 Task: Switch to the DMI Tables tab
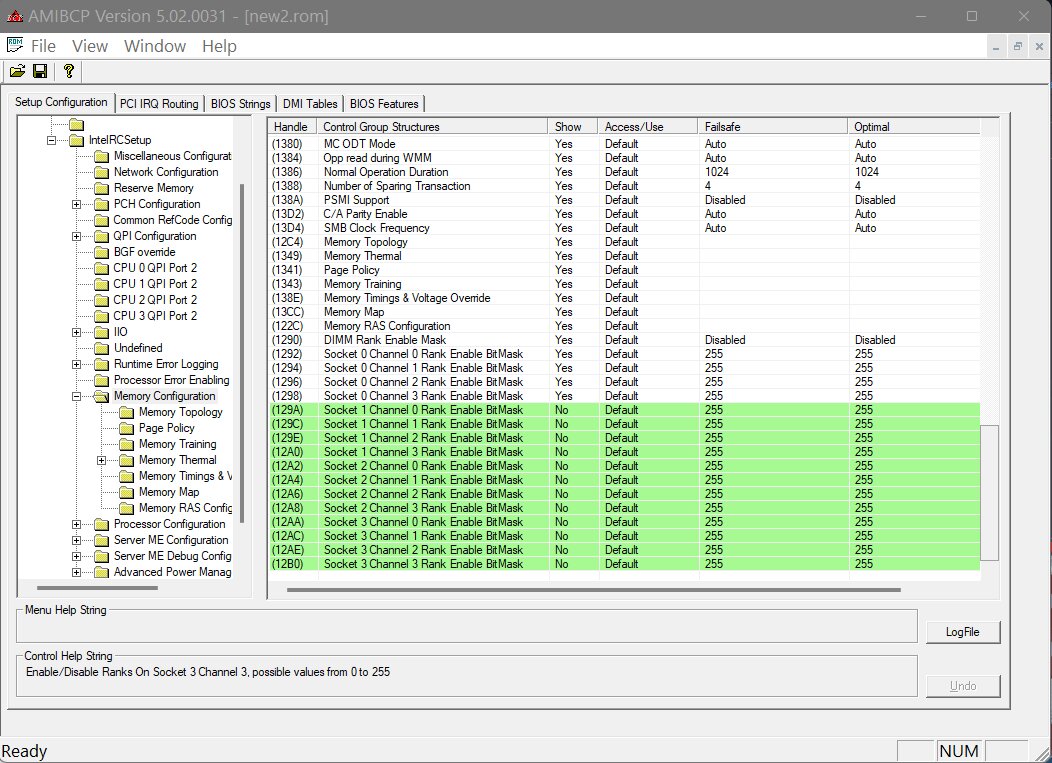click(309, 103)
